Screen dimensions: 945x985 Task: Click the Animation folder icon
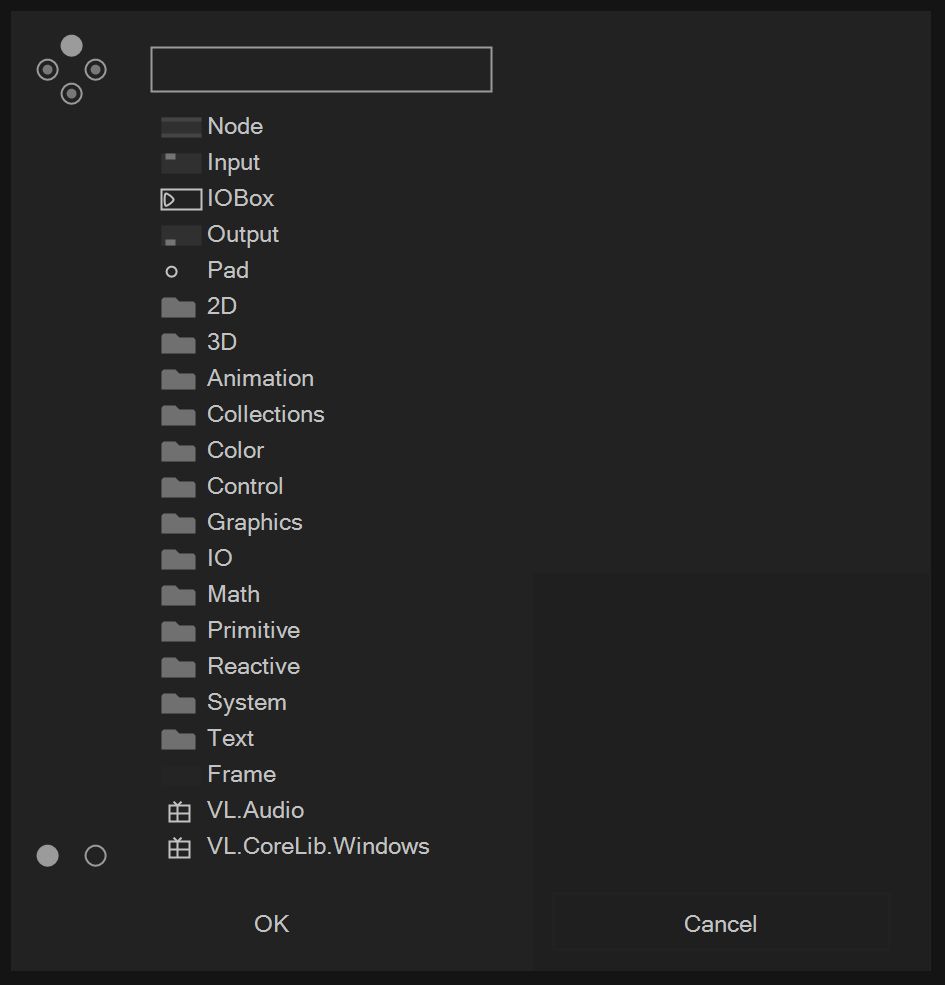tap(178, 379)
